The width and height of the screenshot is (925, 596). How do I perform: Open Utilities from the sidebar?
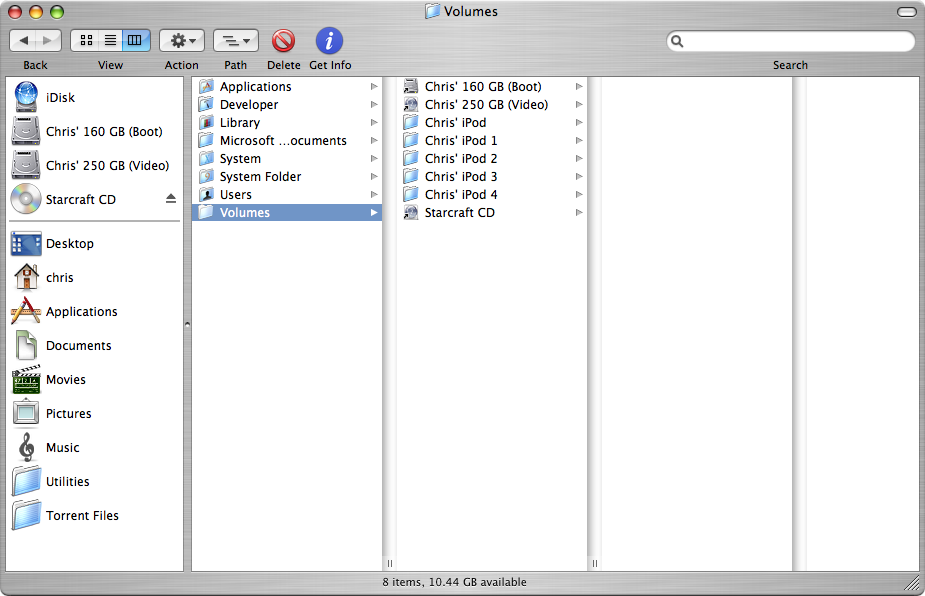tap(94, 482)
